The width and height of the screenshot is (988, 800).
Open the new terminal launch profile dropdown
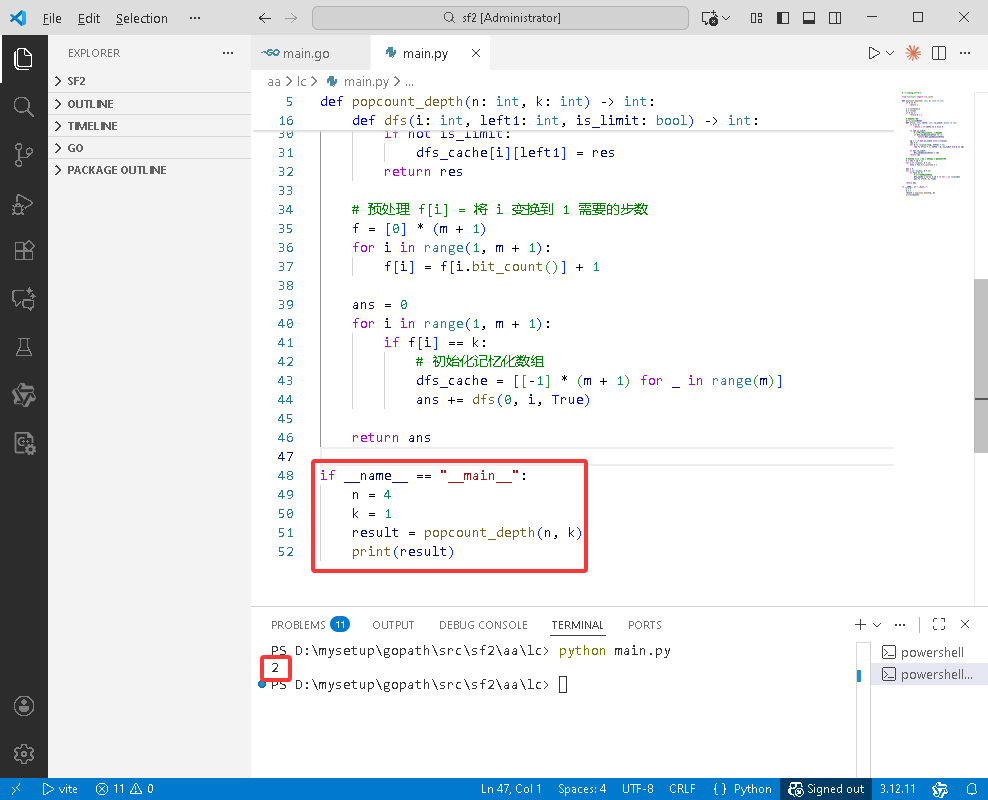(876, 624)
